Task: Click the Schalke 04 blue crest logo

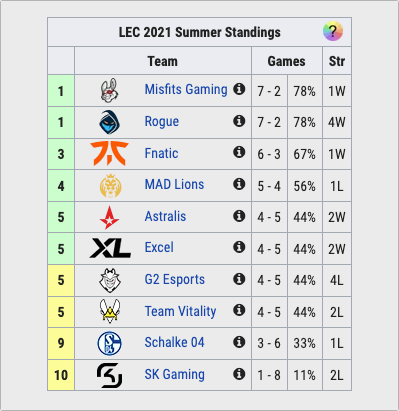Action: click(x=109, y=343)
